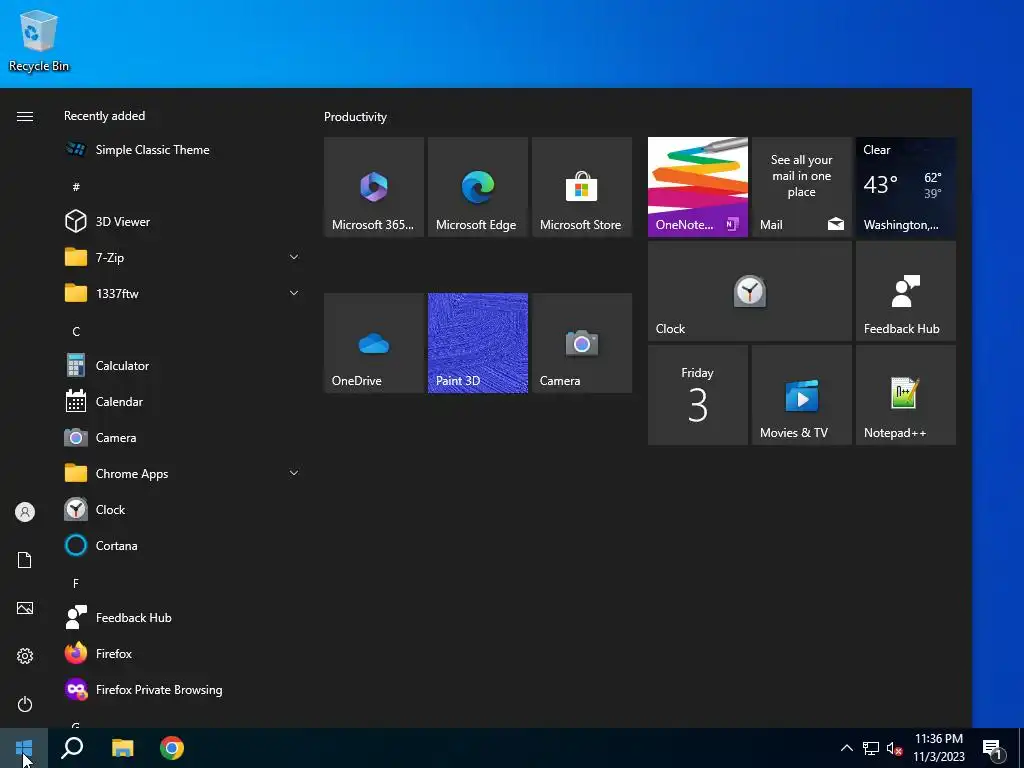Select the Recycle Bin desktop icon
Screen dimensions: 1024x768
tap(39, 40)
